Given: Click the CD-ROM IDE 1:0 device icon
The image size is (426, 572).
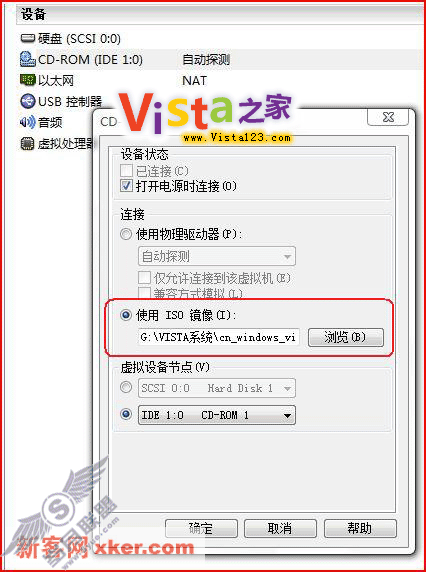Looking at the screenshot, I should tap(28, 59).
